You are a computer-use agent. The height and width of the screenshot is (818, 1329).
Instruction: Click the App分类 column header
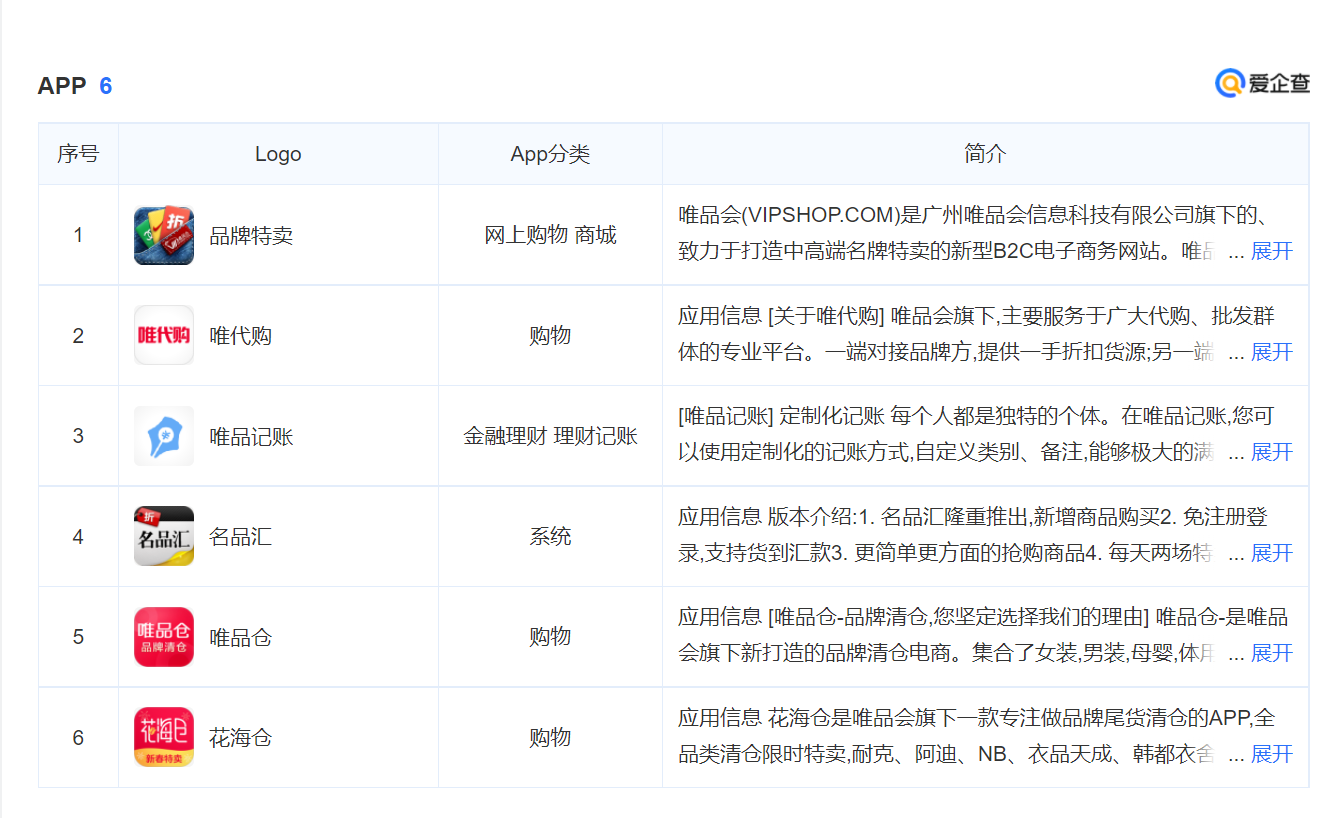(550, 154)
